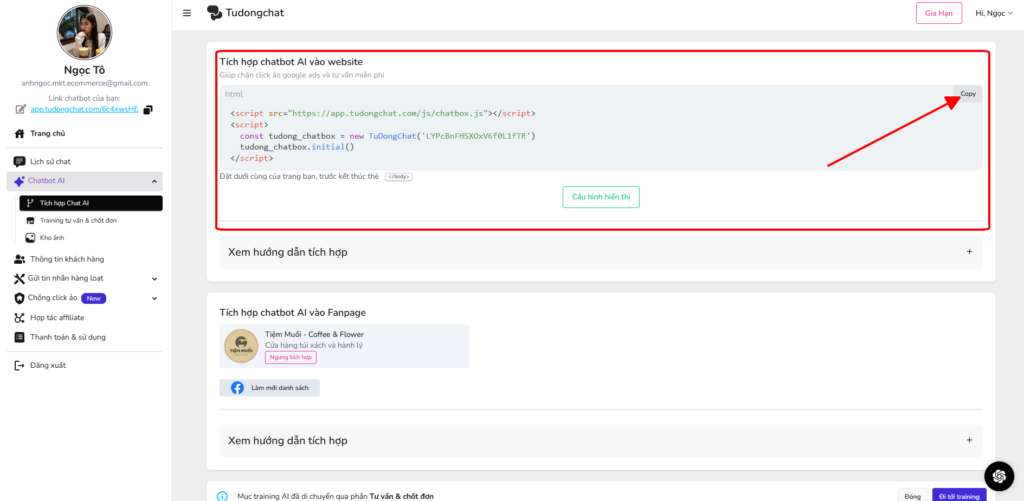The width and height of the screenshot is (1024, 501).
Task: Click the Hợp tác affiliate icon
Action: tap(20, 317)
